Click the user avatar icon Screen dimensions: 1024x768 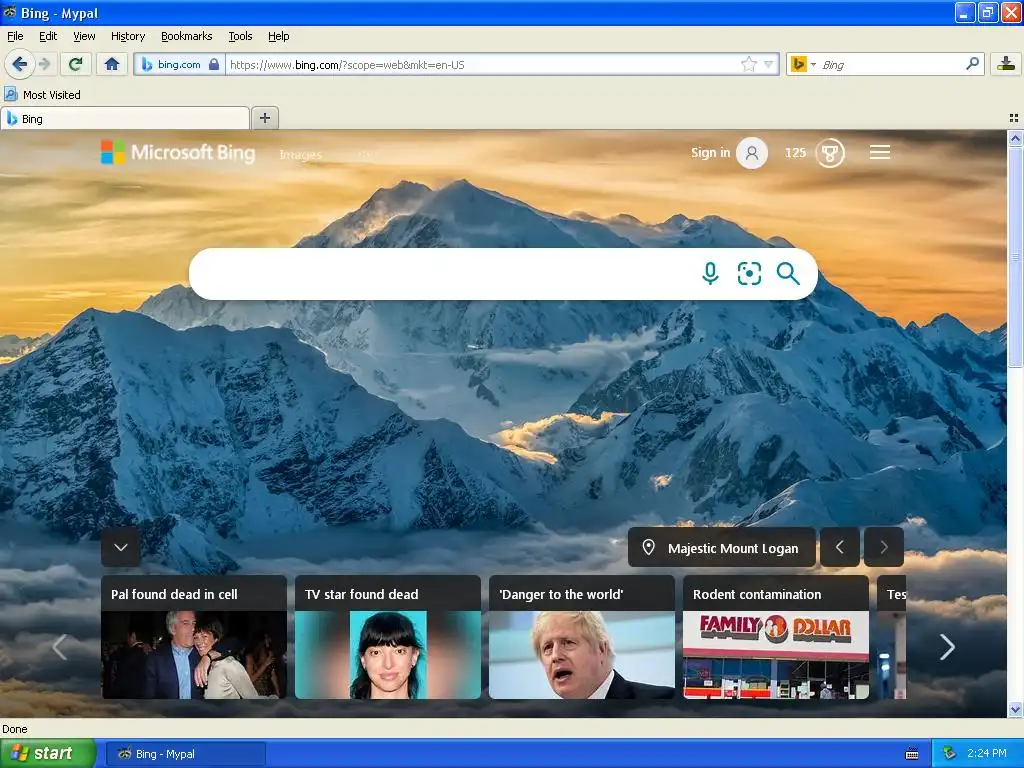[752, 153]
